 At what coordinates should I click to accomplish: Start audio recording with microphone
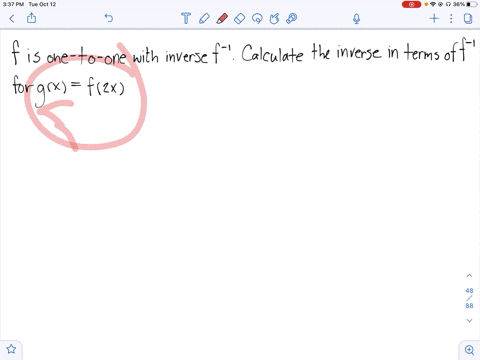pyautogui.click(x=357, y=19)
